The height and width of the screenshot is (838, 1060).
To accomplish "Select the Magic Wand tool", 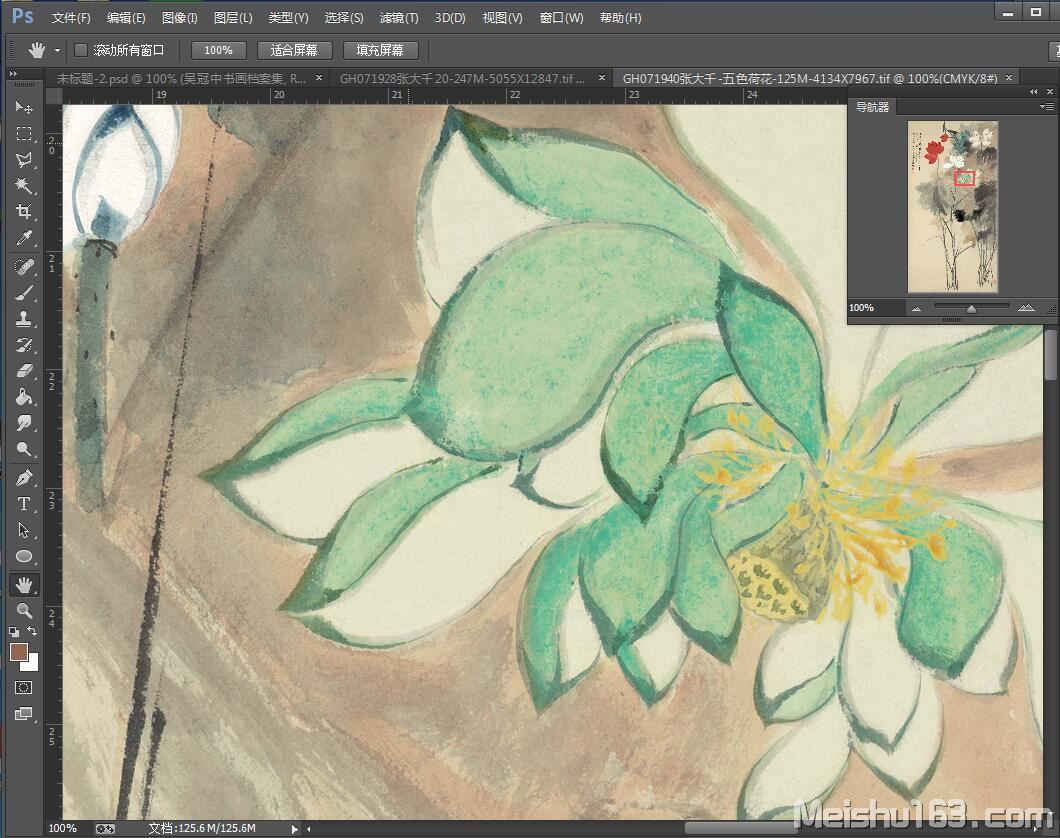I will [x=24, y=185].
